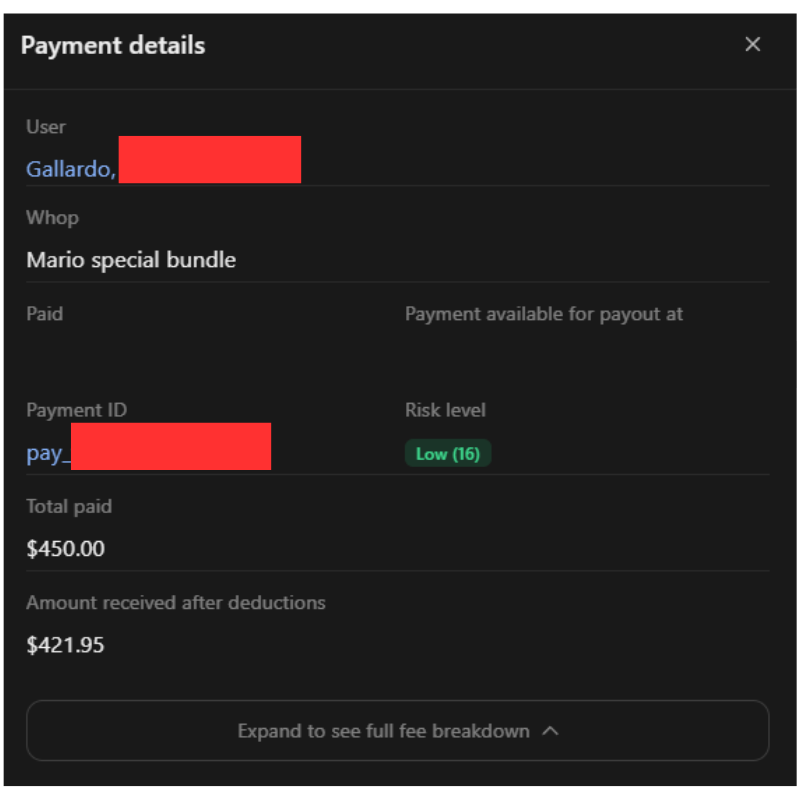Viewport: 800px width, 800px height.
Task: Close the Payment details dialog
Action: (x=753, y=44)
